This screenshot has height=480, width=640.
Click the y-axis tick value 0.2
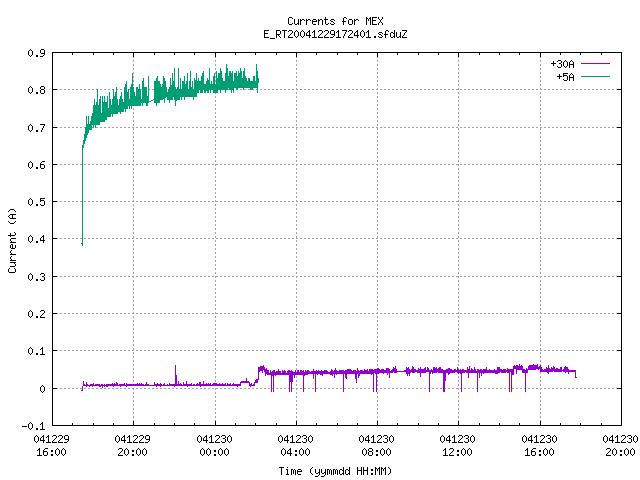click(36, 314)
